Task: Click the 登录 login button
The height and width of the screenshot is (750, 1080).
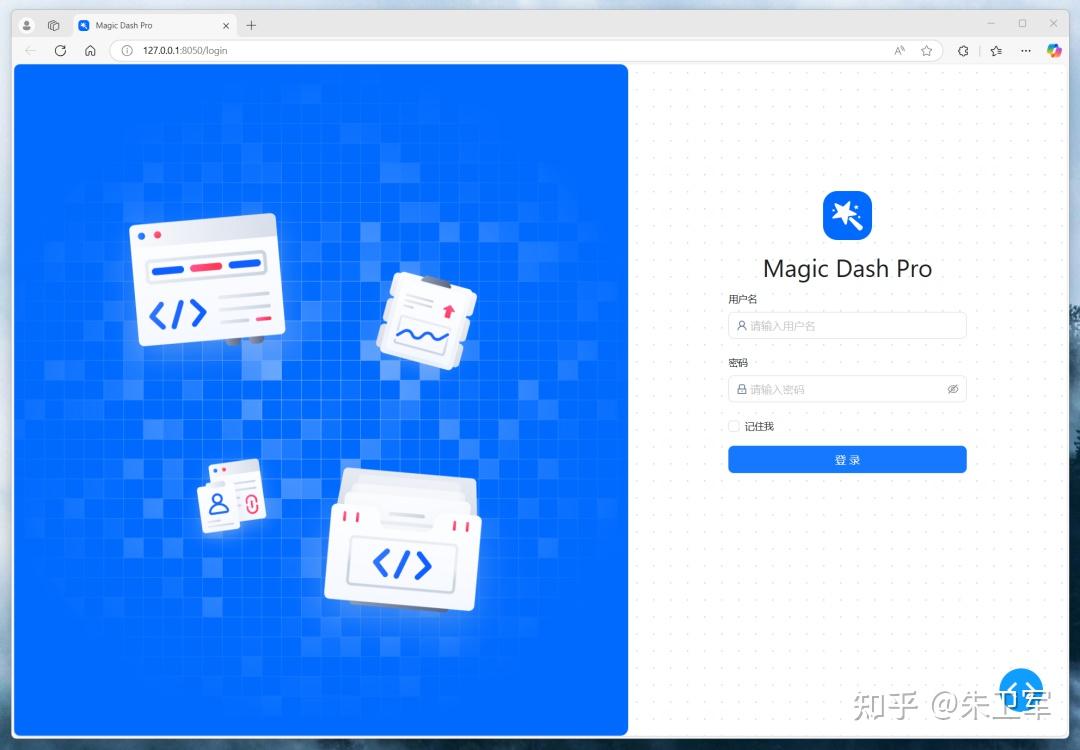Action: coord(847,459)
